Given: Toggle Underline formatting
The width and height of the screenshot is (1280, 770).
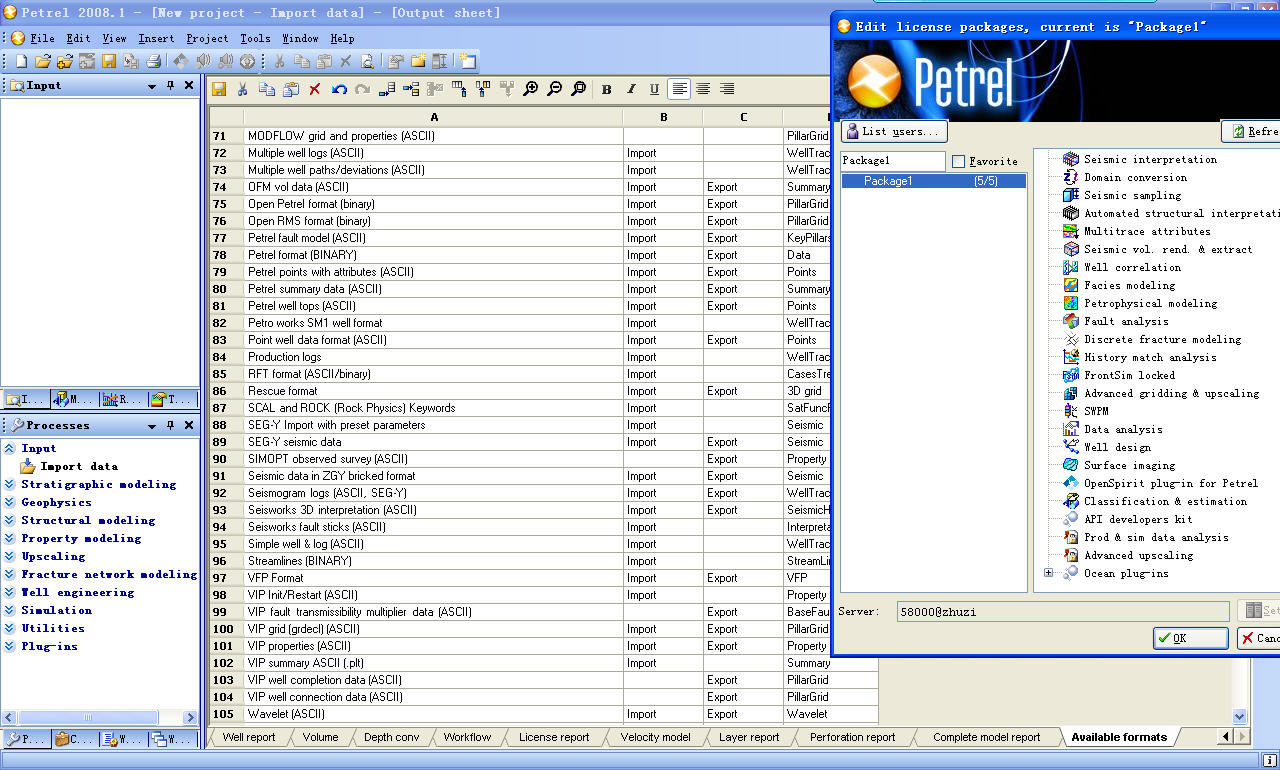Looking at the screenshot, I should point(654,89).
